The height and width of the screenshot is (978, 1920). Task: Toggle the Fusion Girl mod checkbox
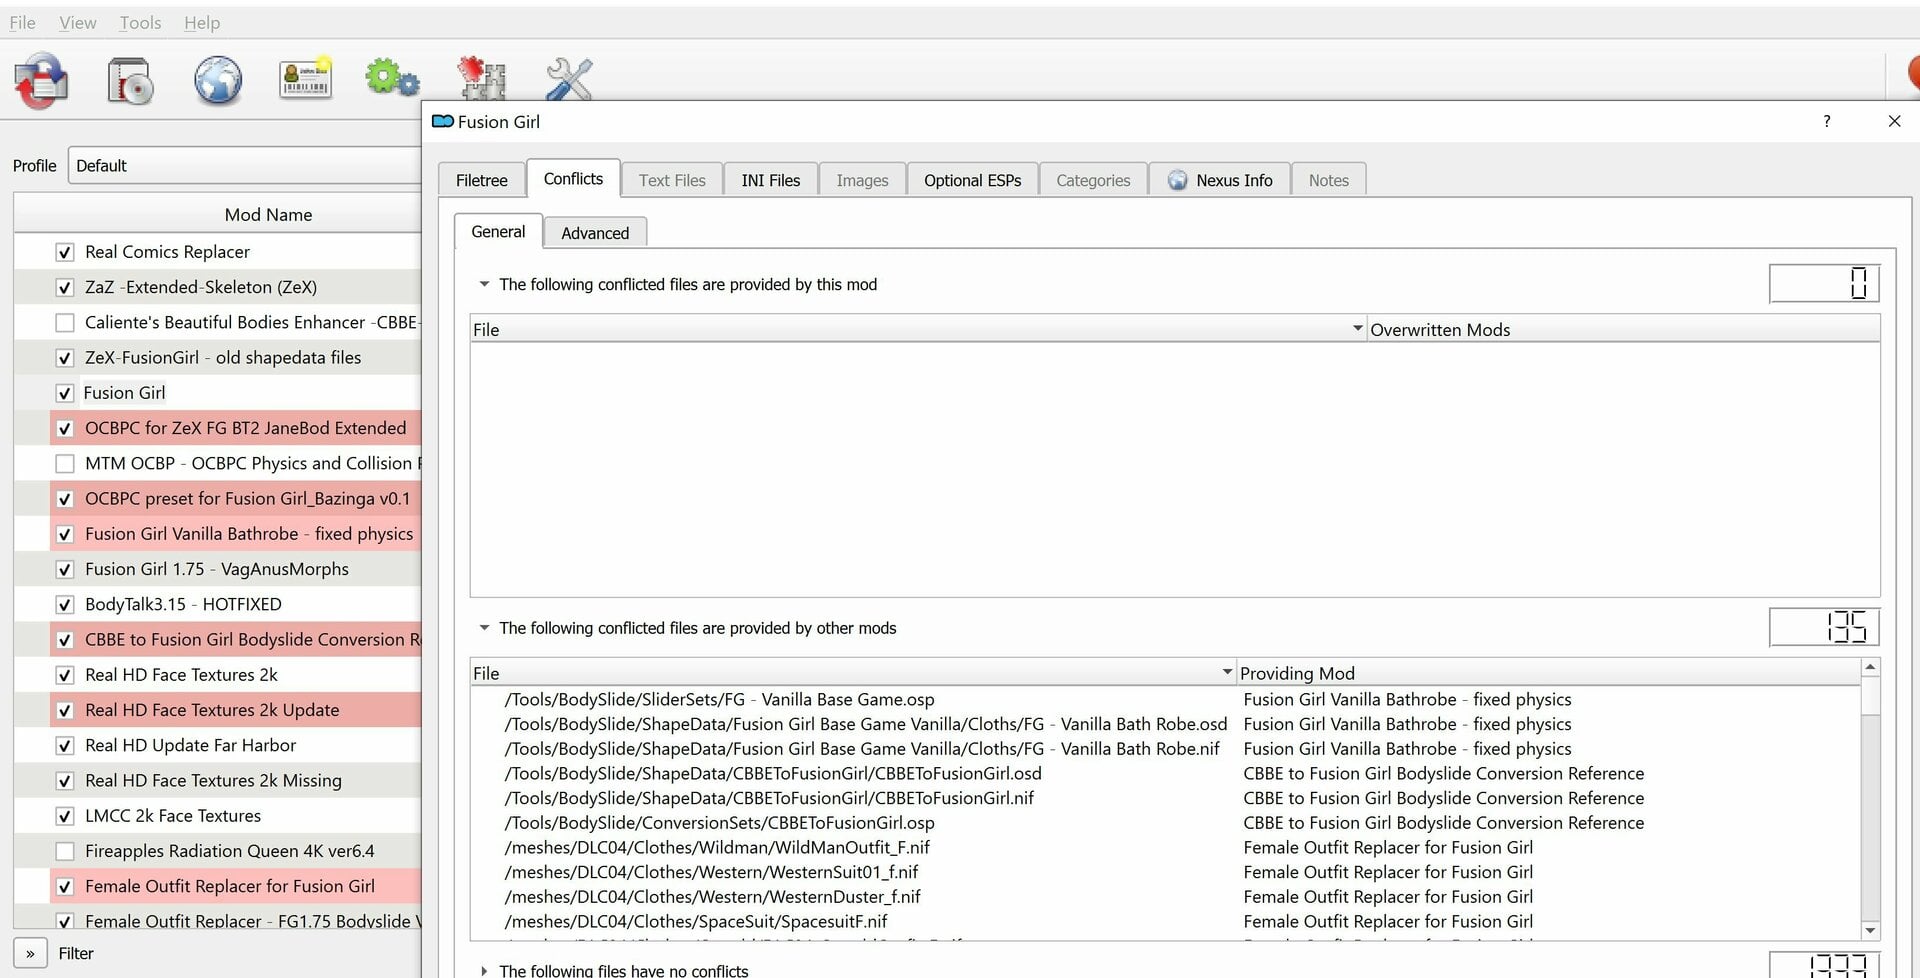coord(65,393)
